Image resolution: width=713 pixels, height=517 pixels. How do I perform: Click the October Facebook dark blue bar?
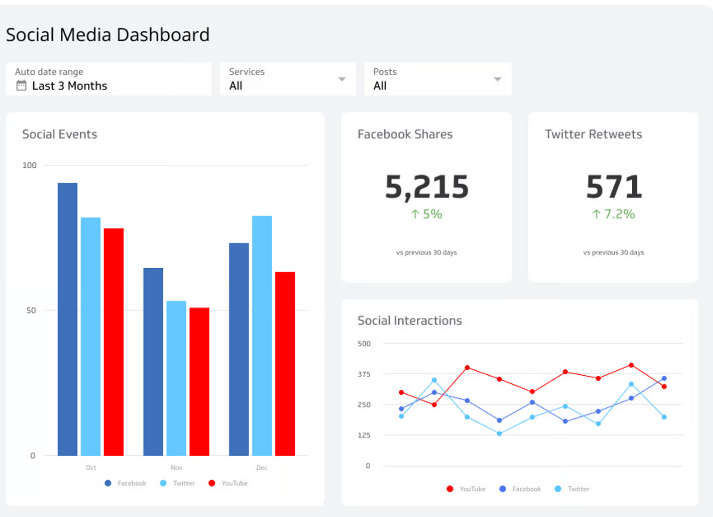click(x=67, y=319)
